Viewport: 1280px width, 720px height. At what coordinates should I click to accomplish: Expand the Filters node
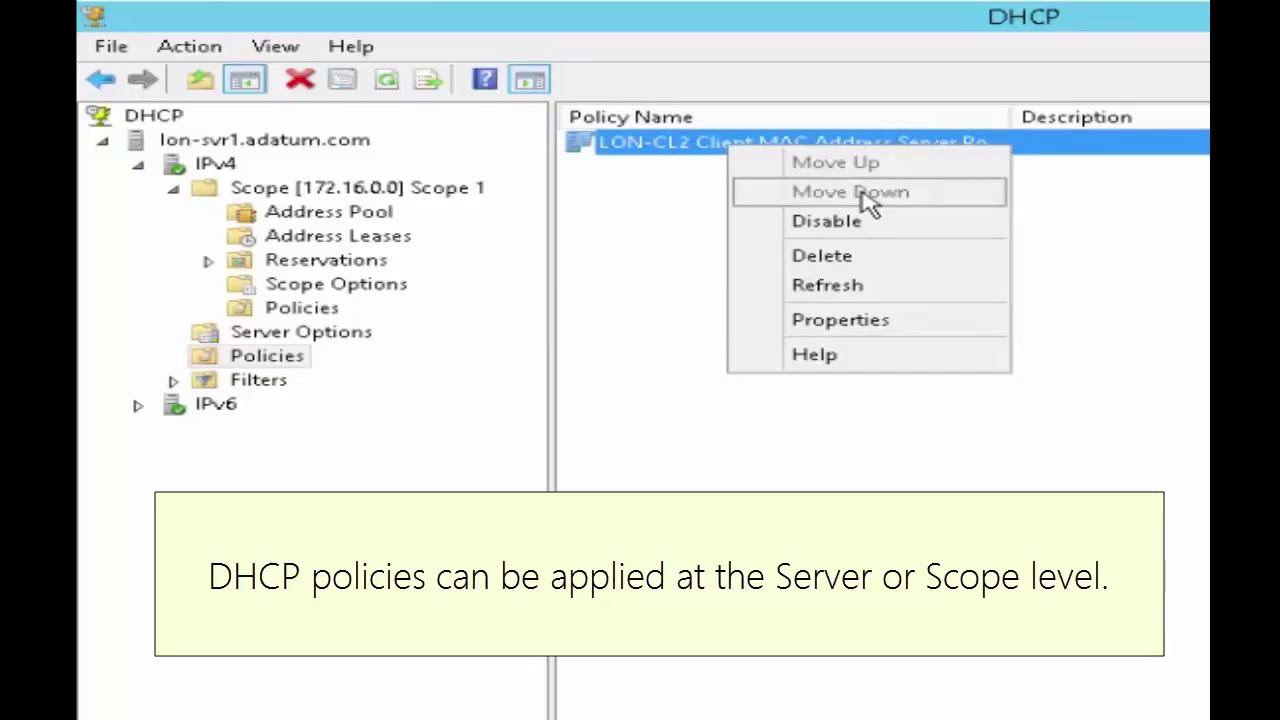(173, 381)
